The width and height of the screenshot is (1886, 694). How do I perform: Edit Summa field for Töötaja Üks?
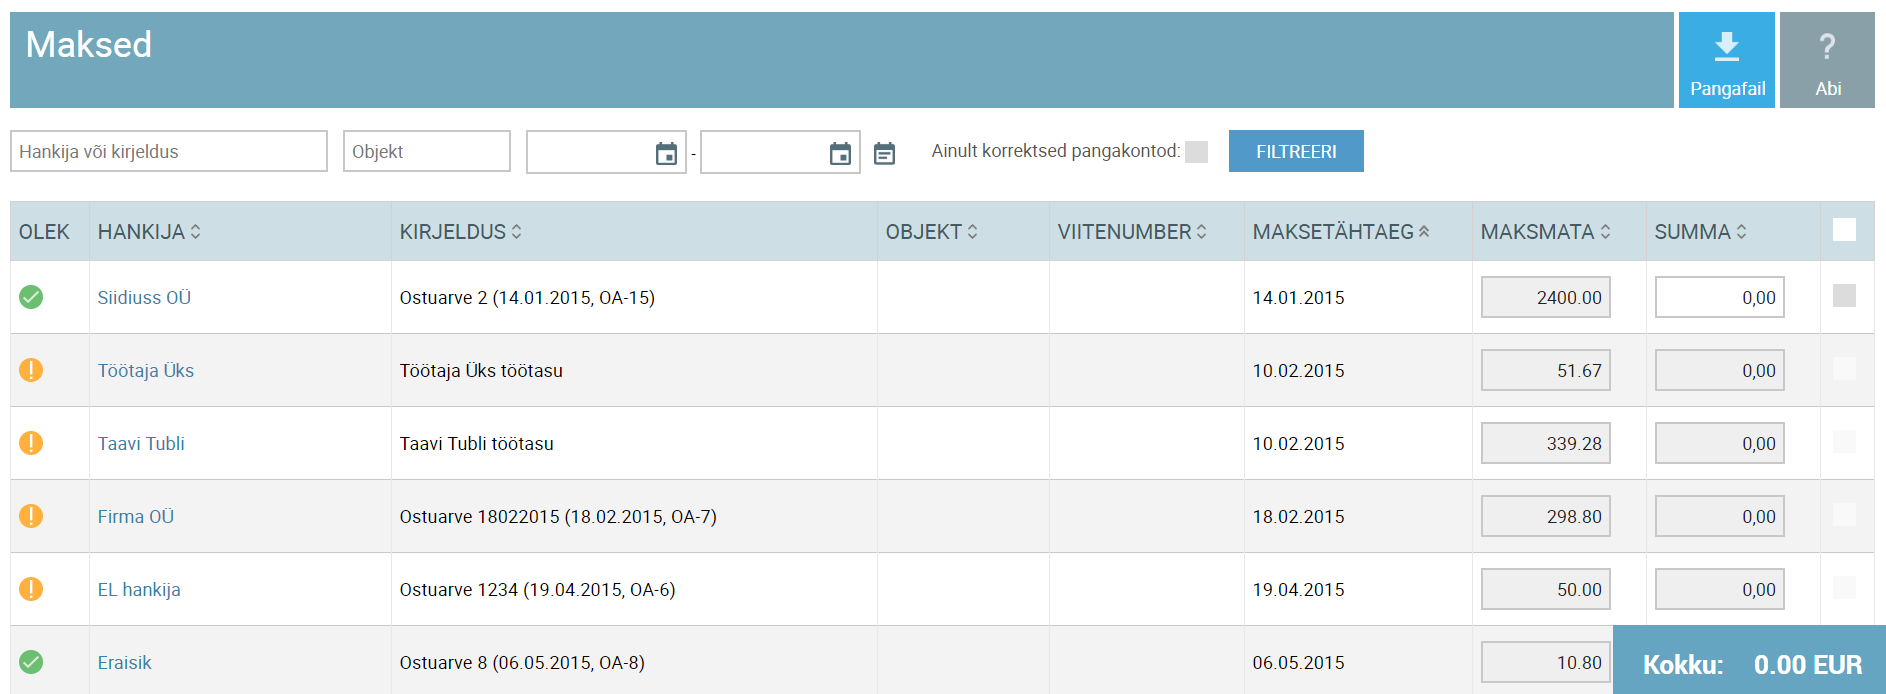click(1720, 370)
